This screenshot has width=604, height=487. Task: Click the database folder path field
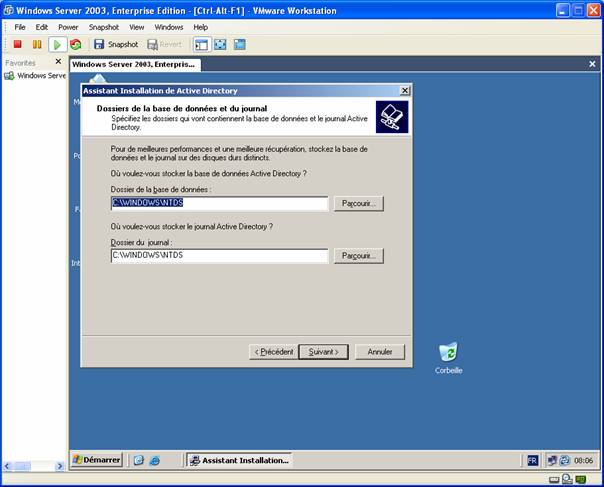(x=220, y=203)
